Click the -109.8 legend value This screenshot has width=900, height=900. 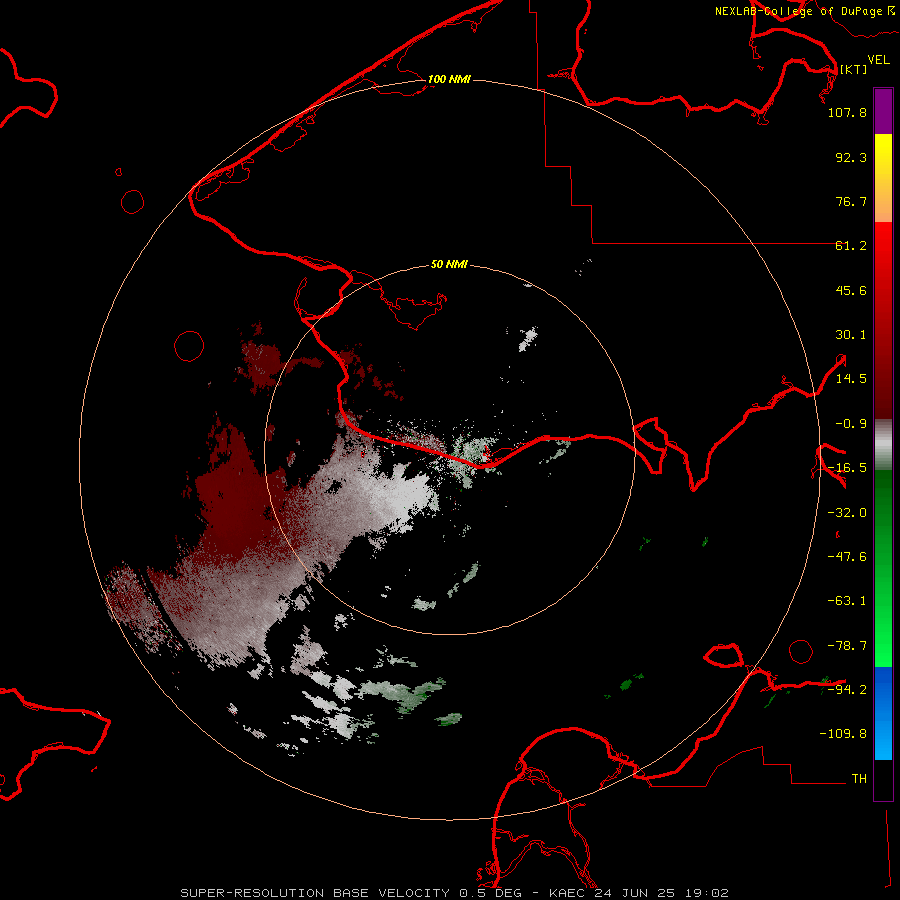pos(843,734)
